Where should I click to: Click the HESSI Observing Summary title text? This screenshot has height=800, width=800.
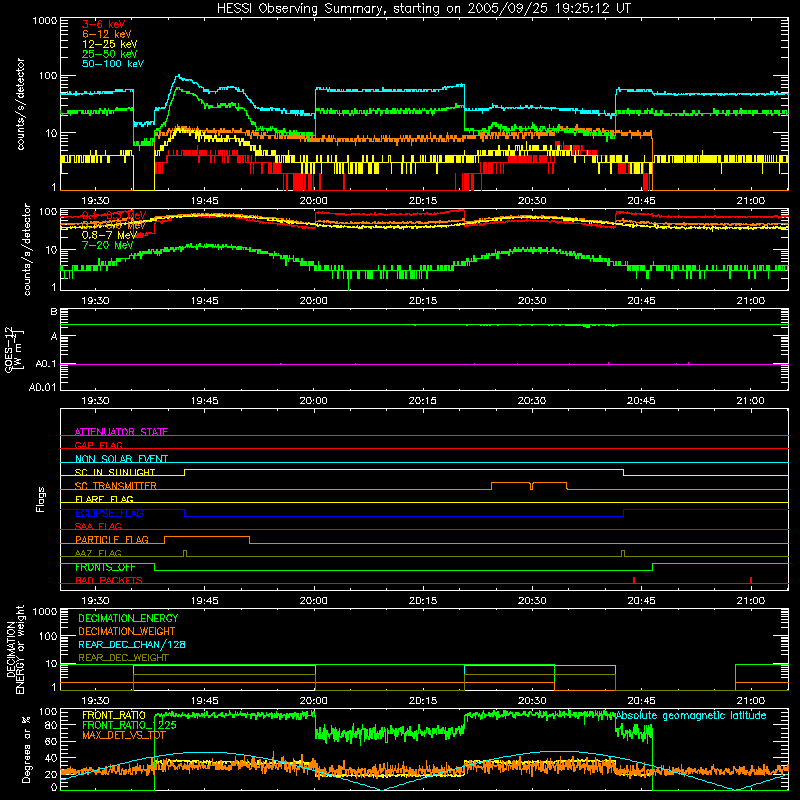point(423,9)
